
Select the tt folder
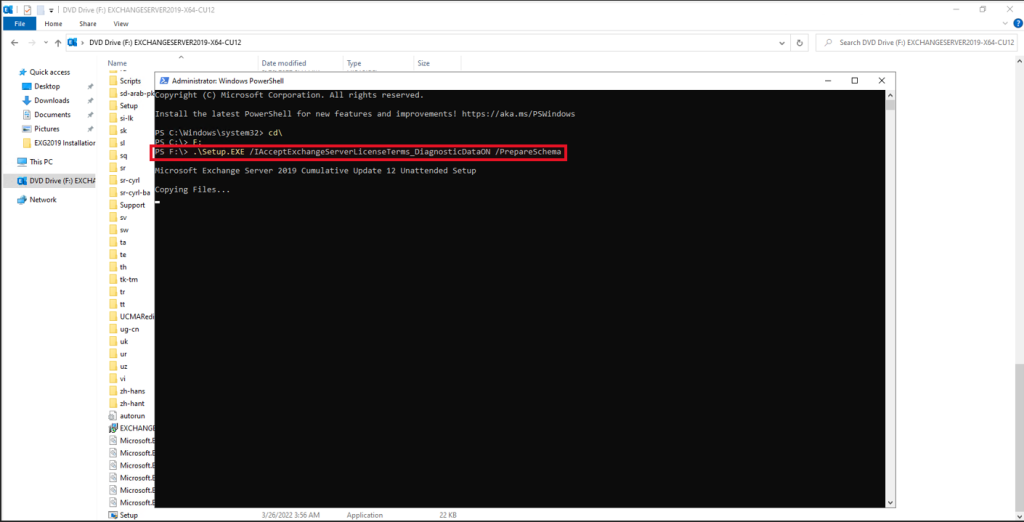[x=122, y=304]
